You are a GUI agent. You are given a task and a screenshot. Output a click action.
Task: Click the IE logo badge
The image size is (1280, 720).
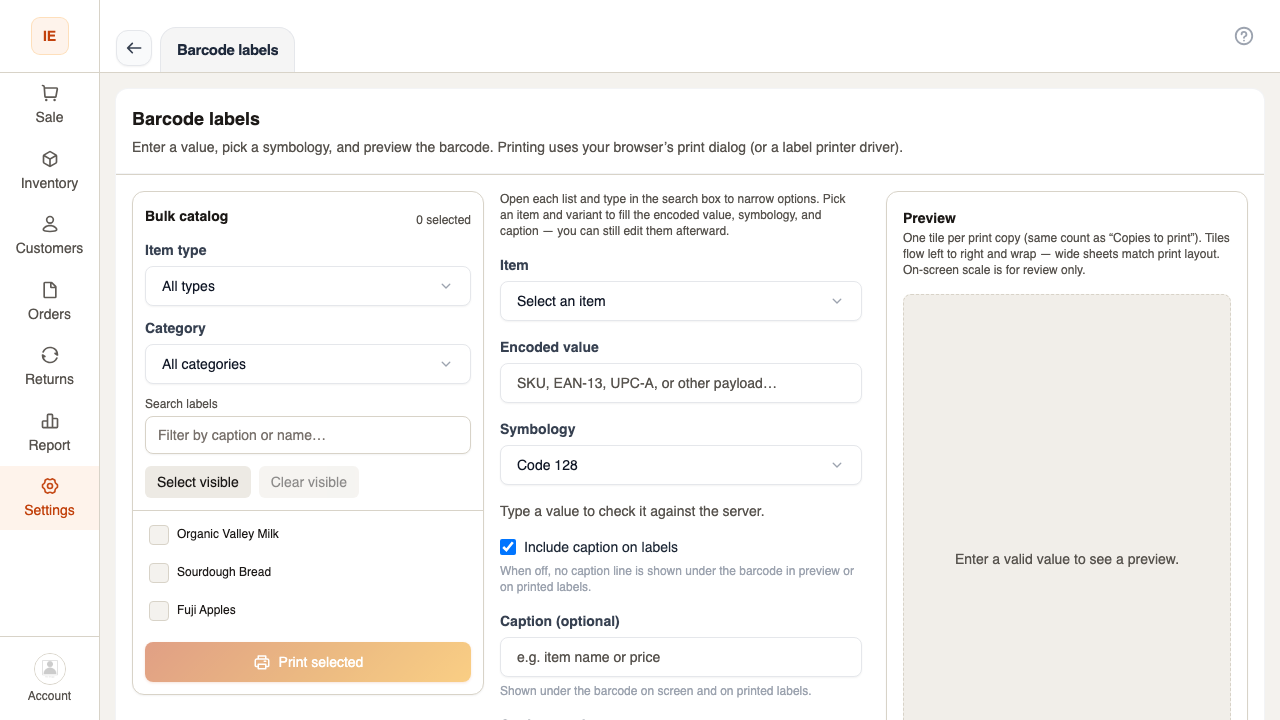[49, 36]
